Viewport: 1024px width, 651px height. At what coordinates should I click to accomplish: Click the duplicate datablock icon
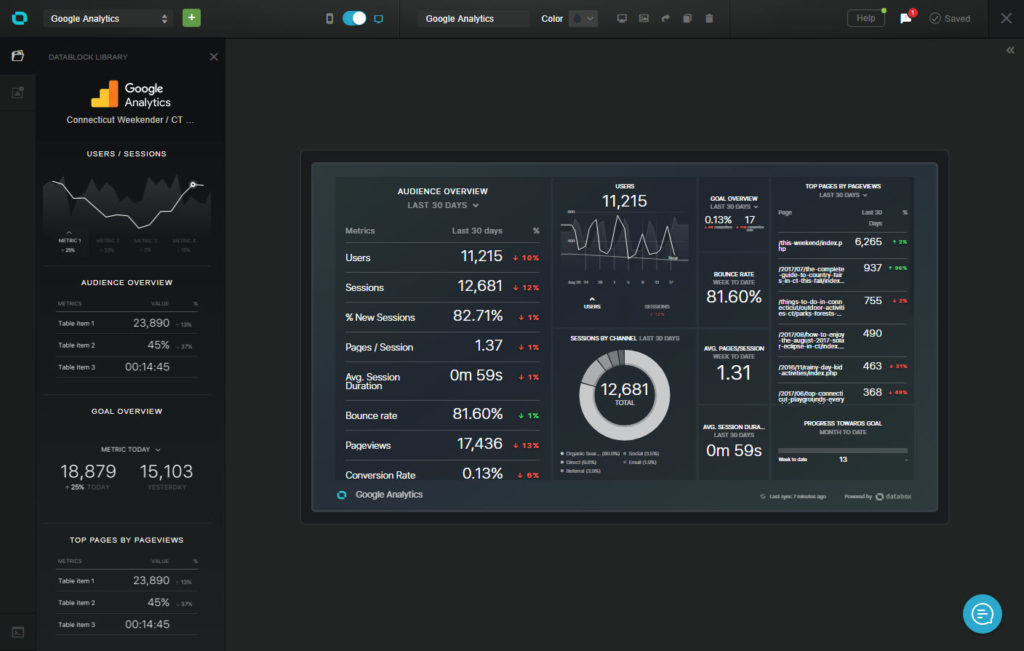click(x=687, y=18)
